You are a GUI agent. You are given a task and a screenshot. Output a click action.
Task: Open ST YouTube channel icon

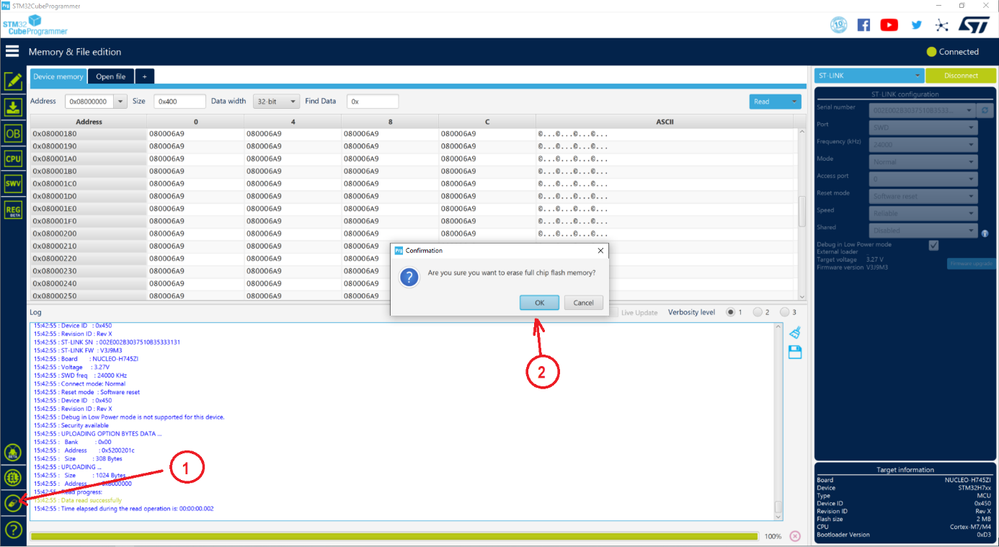coord(889,25)
